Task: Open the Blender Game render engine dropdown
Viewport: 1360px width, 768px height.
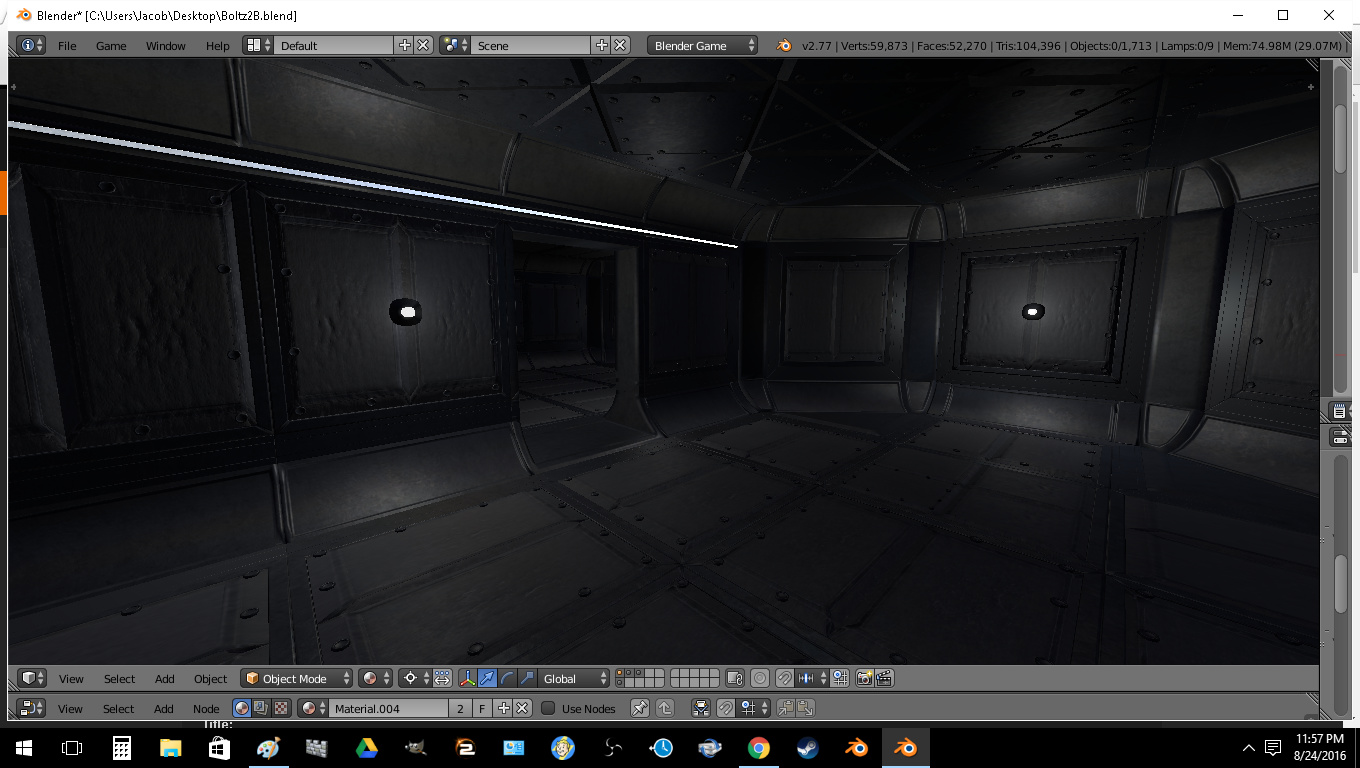Action: pyautogui.click(x=703, y=45)
